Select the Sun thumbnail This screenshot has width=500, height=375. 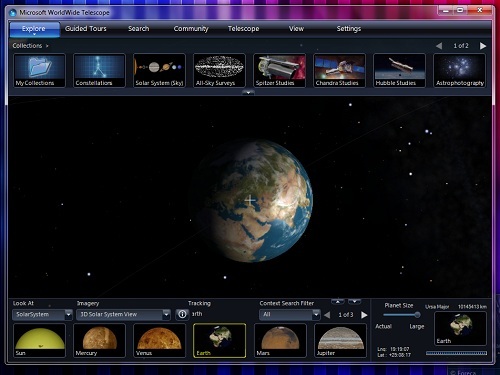pyautogui.click(x=39, y=341)
